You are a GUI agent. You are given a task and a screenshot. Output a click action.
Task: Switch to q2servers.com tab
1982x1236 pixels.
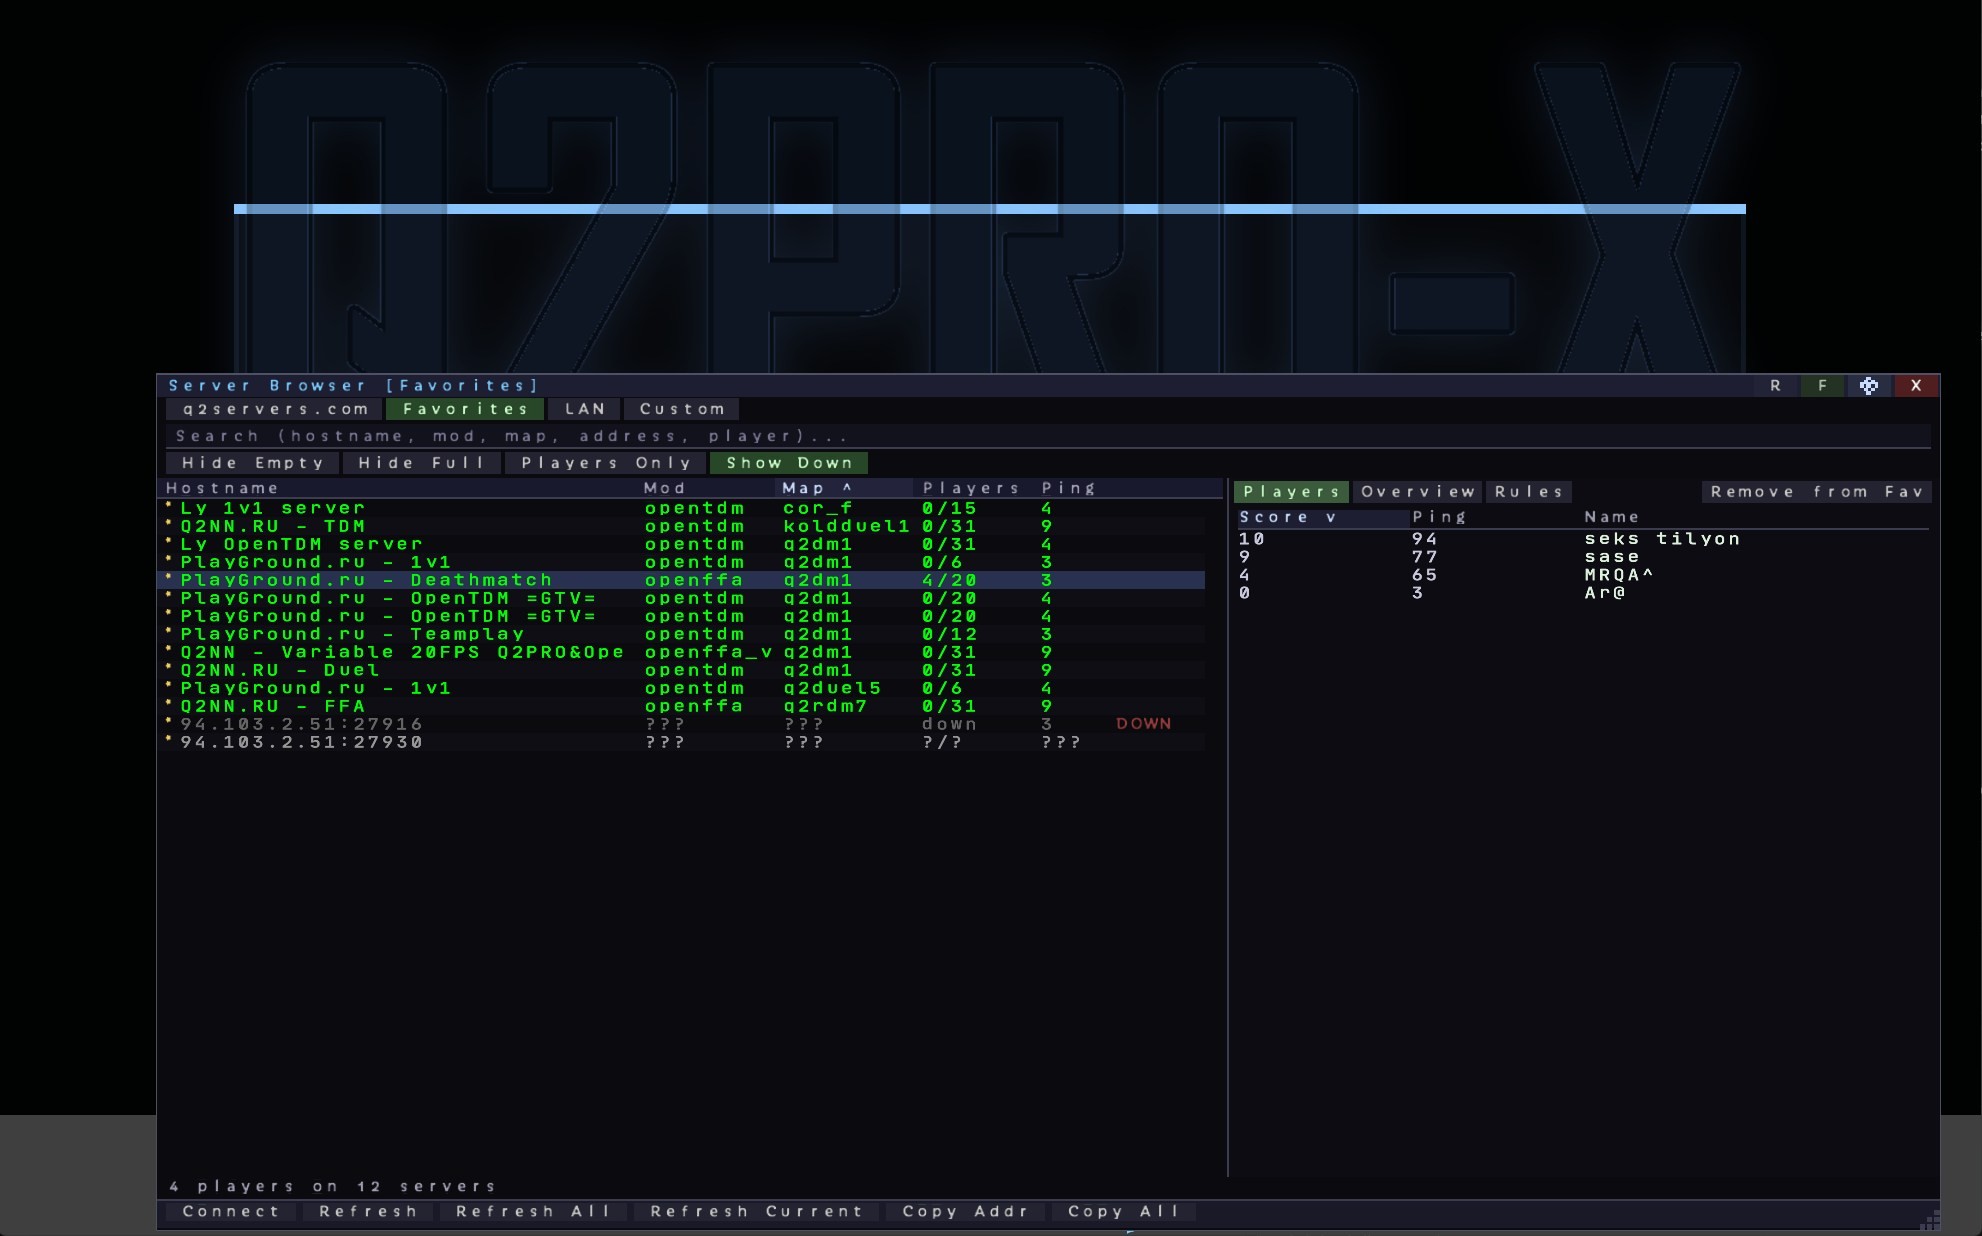click(275, 409)
